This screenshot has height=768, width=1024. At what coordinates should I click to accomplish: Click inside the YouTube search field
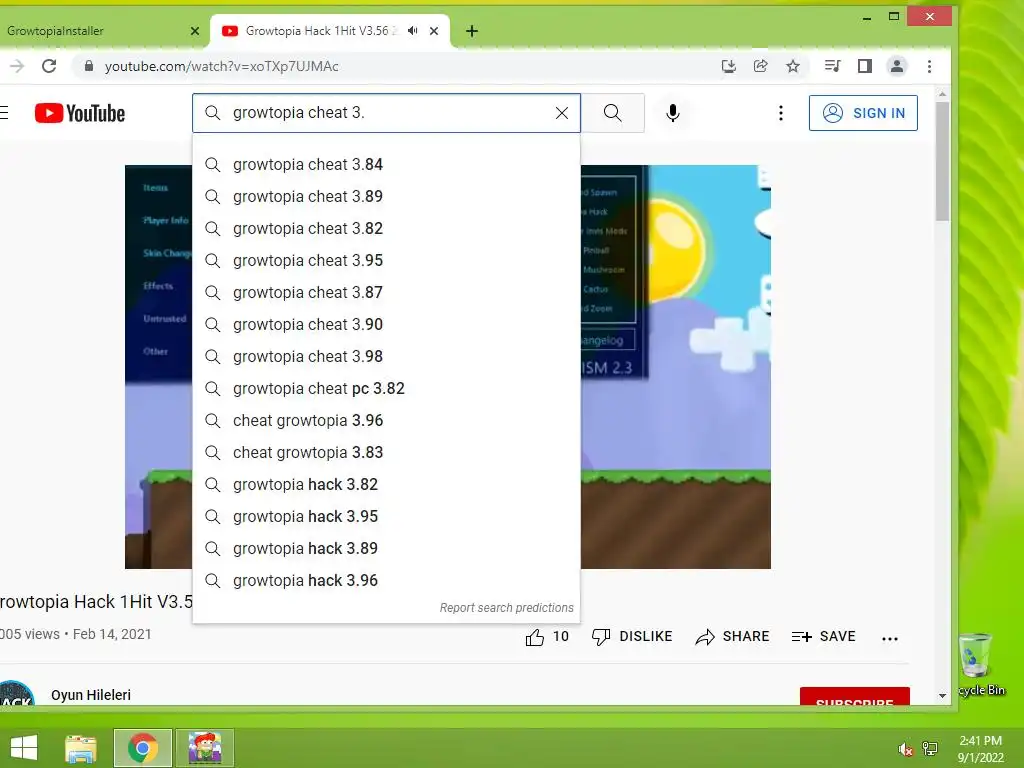pyautogui.click(x=385, y=113)
